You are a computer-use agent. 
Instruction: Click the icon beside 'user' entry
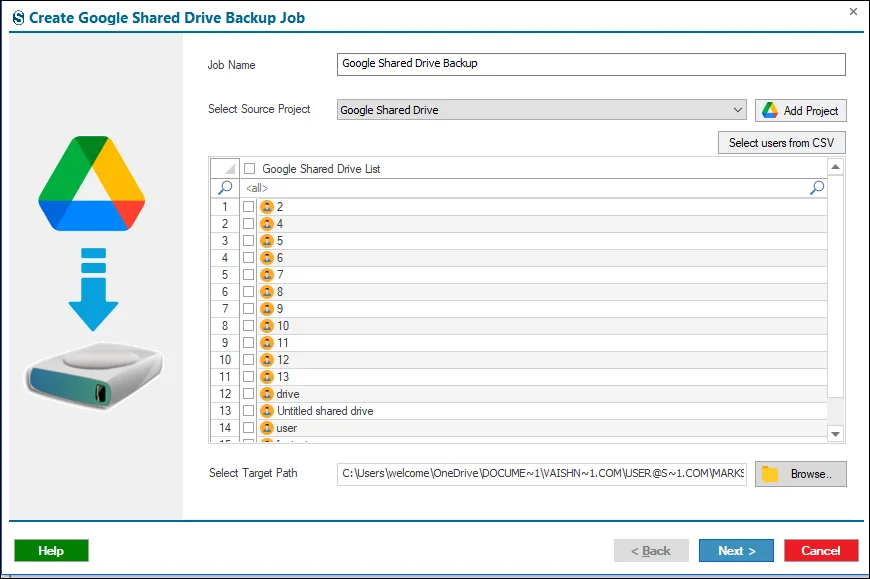pyautogui.click(x=267, y=428)
